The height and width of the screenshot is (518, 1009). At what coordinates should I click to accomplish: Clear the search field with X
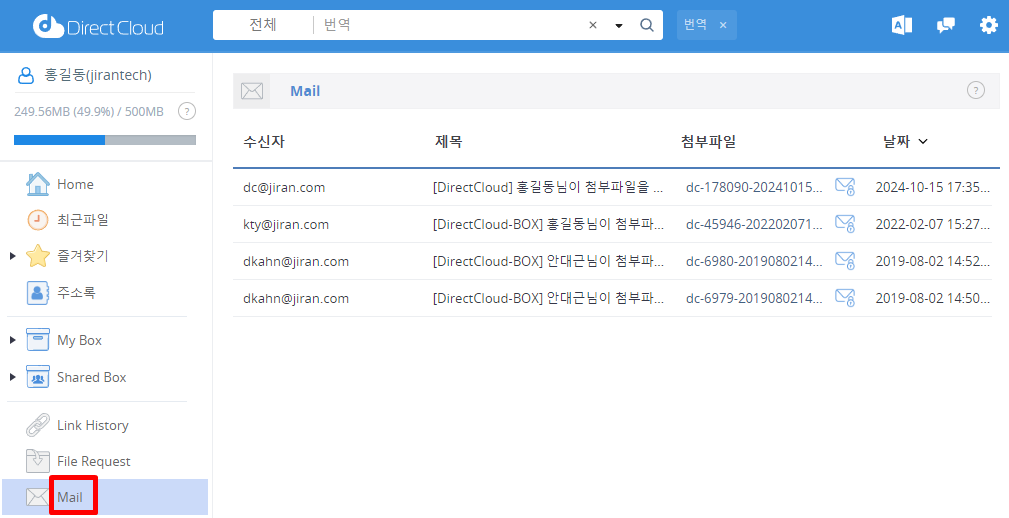pyautogui.click(x=593, y=25)
